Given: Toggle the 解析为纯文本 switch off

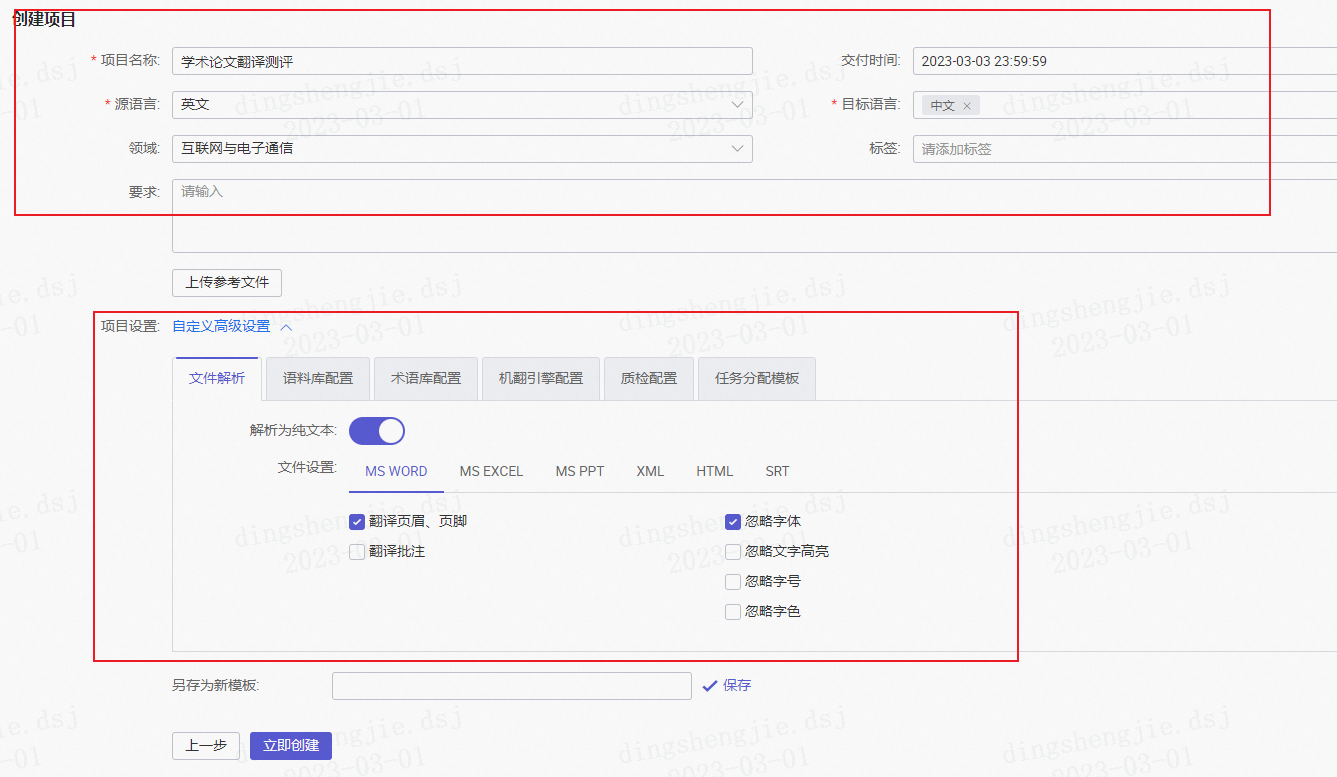Looking at the screenshot, I should coord(377,430).
